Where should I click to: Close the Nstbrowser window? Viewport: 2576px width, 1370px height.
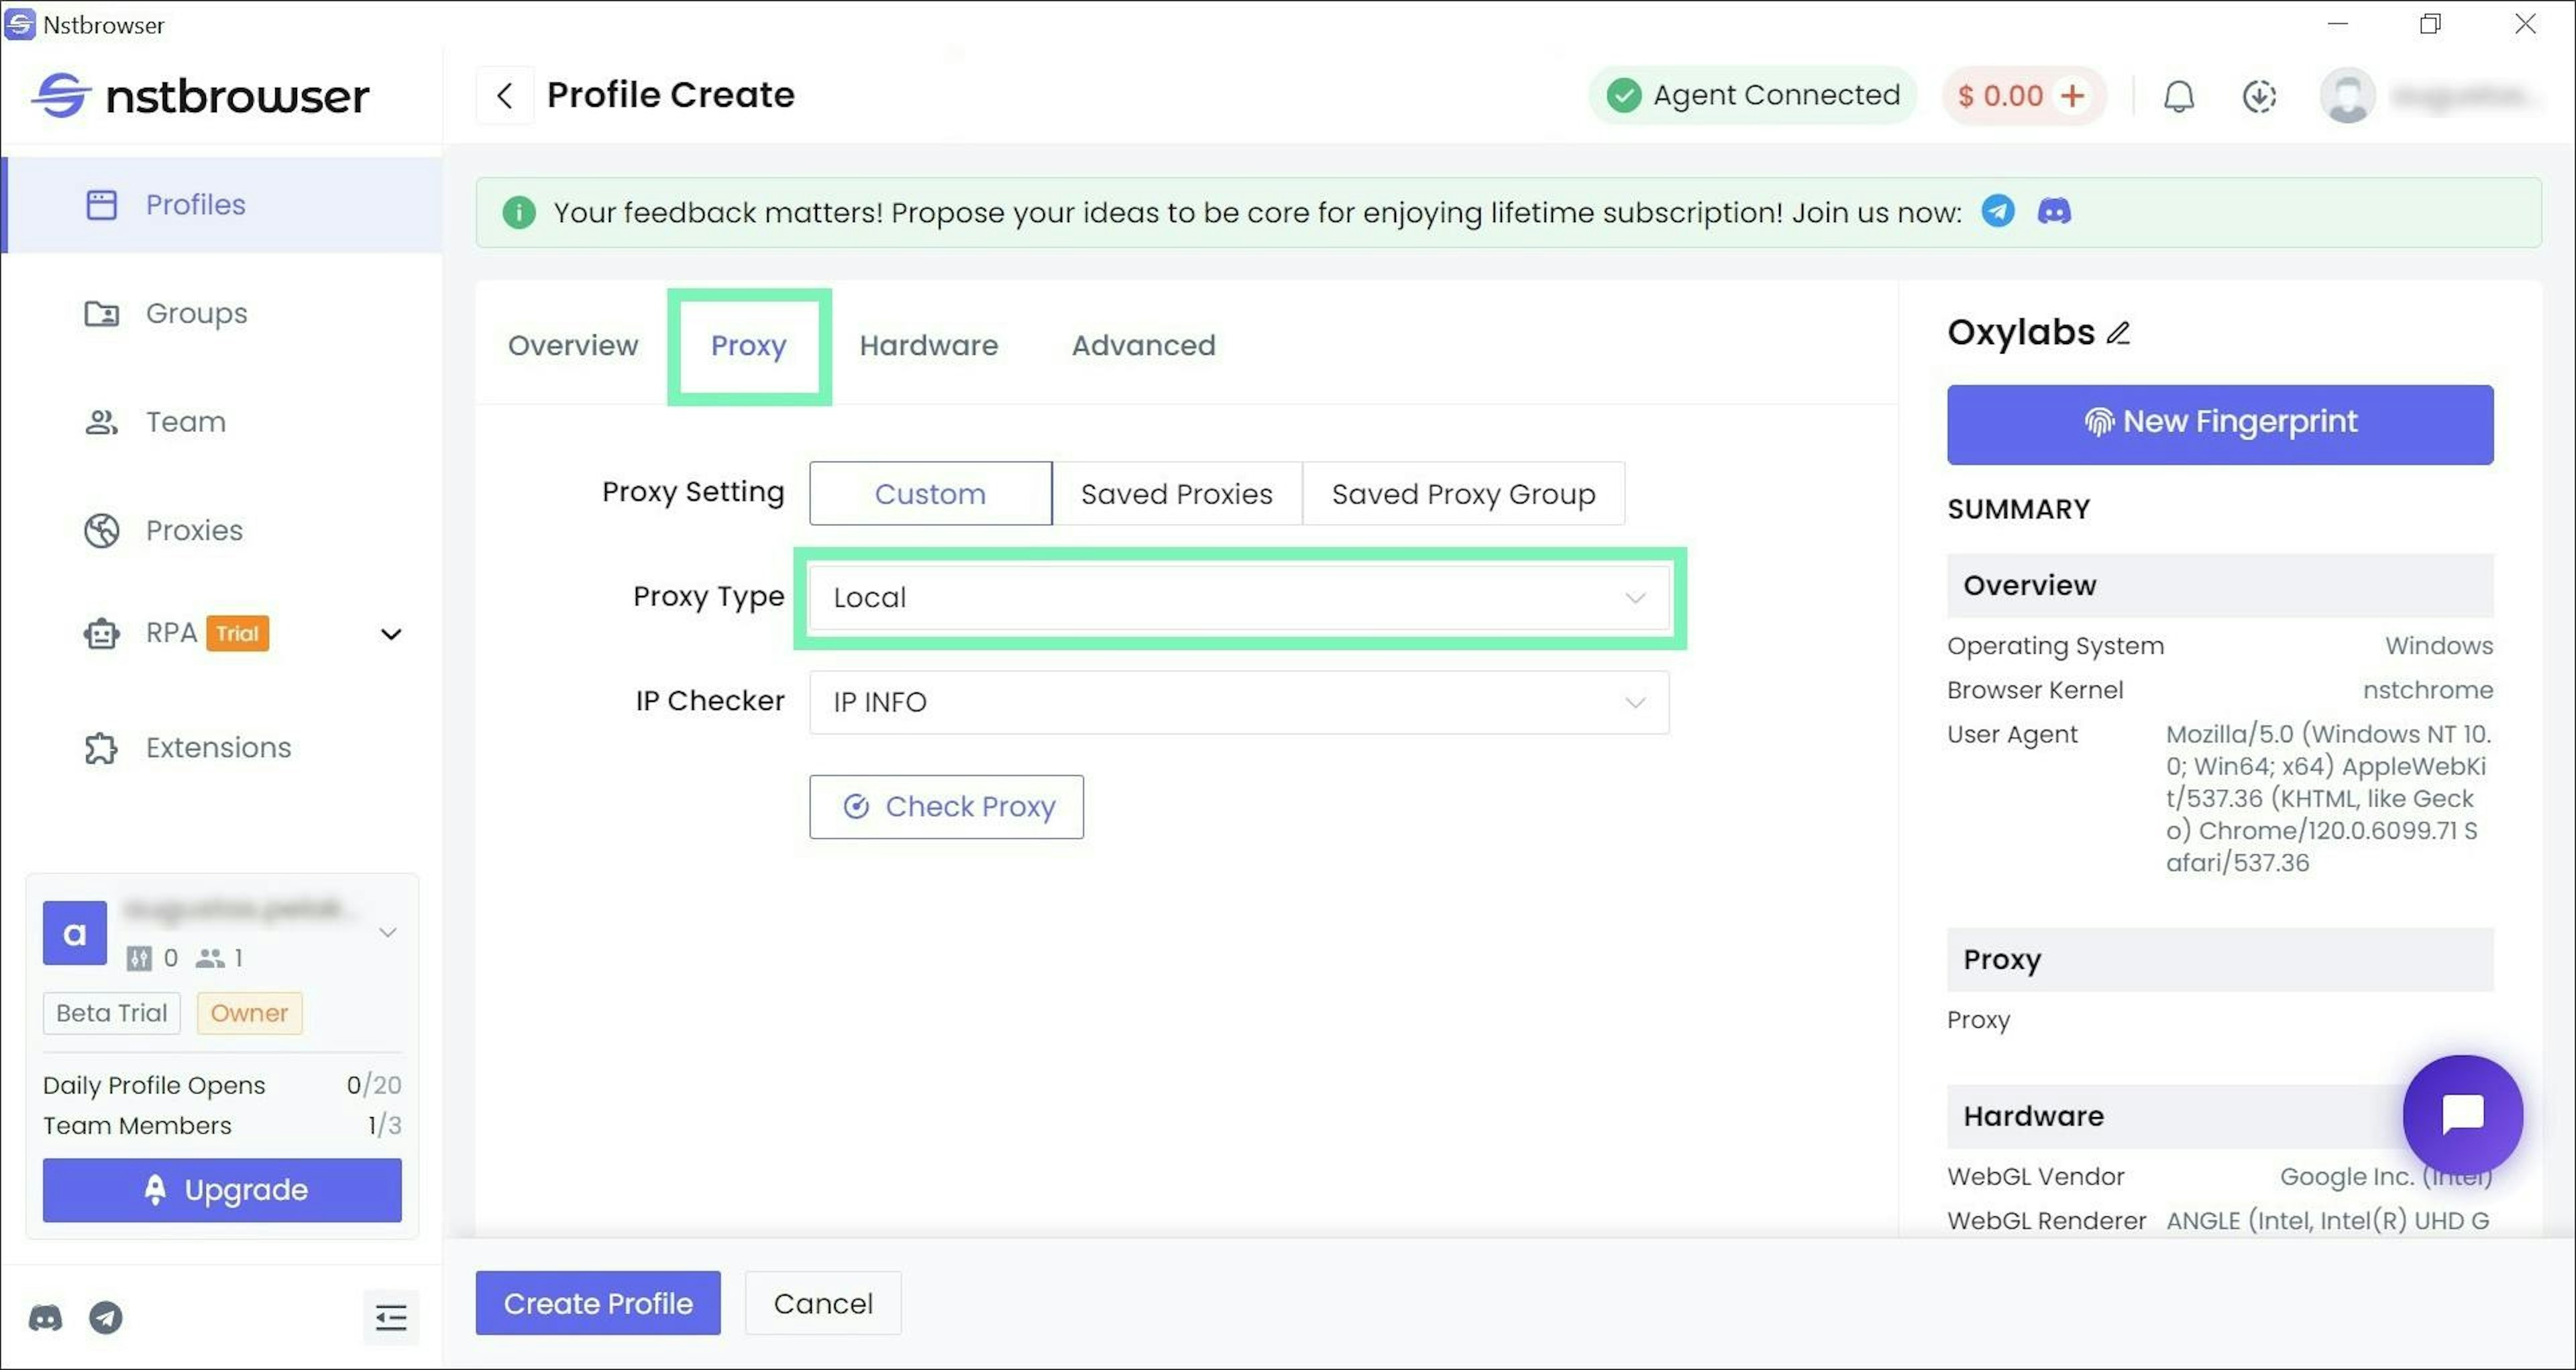pos(2525,24)
